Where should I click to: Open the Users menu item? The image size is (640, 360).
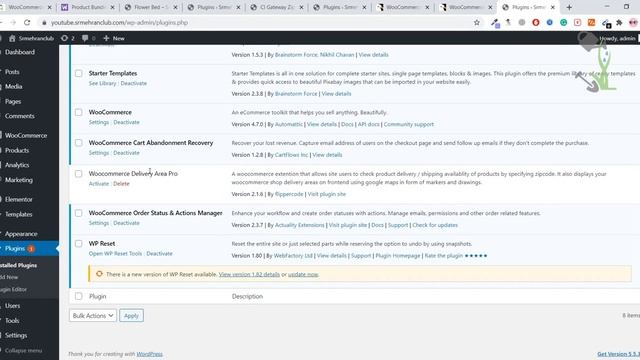12,306
